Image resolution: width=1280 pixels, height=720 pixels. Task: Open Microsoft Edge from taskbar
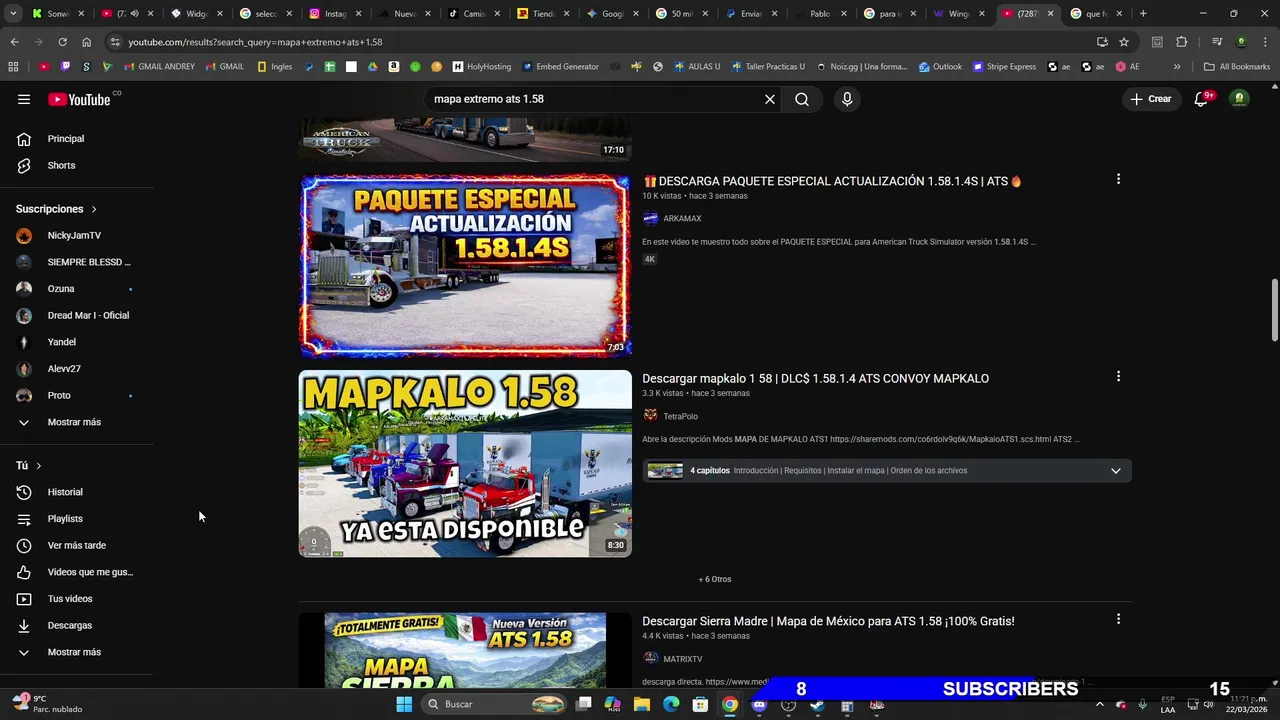pos(671,704)
